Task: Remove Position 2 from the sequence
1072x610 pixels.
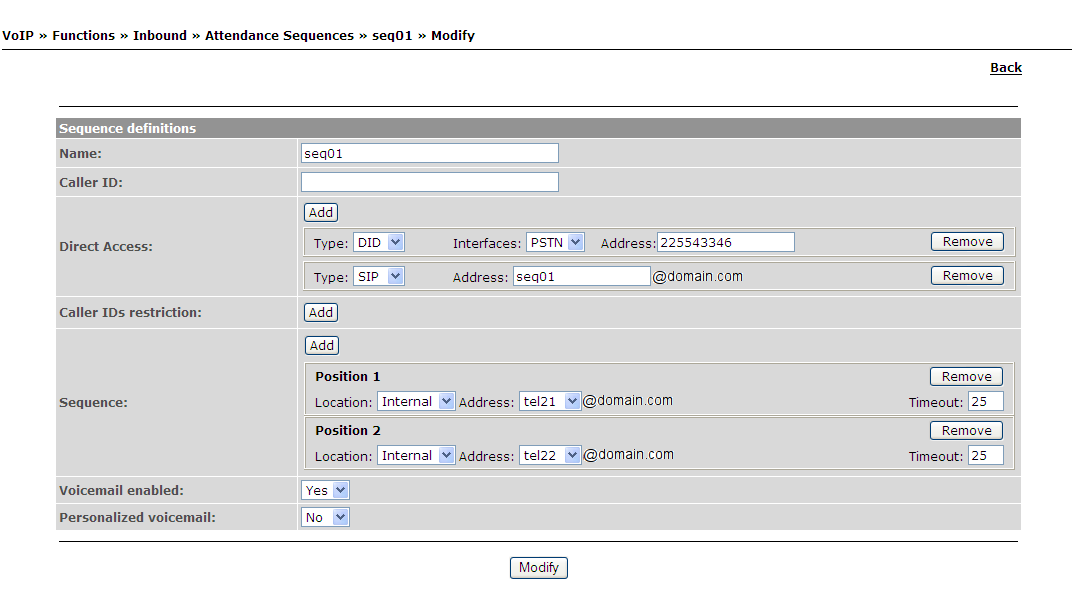Action: pos(966,431)
